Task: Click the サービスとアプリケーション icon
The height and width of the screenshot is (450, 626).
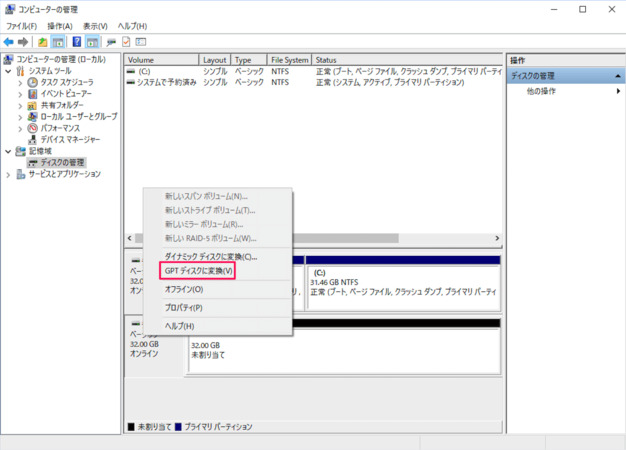Action: coord(20,174)
